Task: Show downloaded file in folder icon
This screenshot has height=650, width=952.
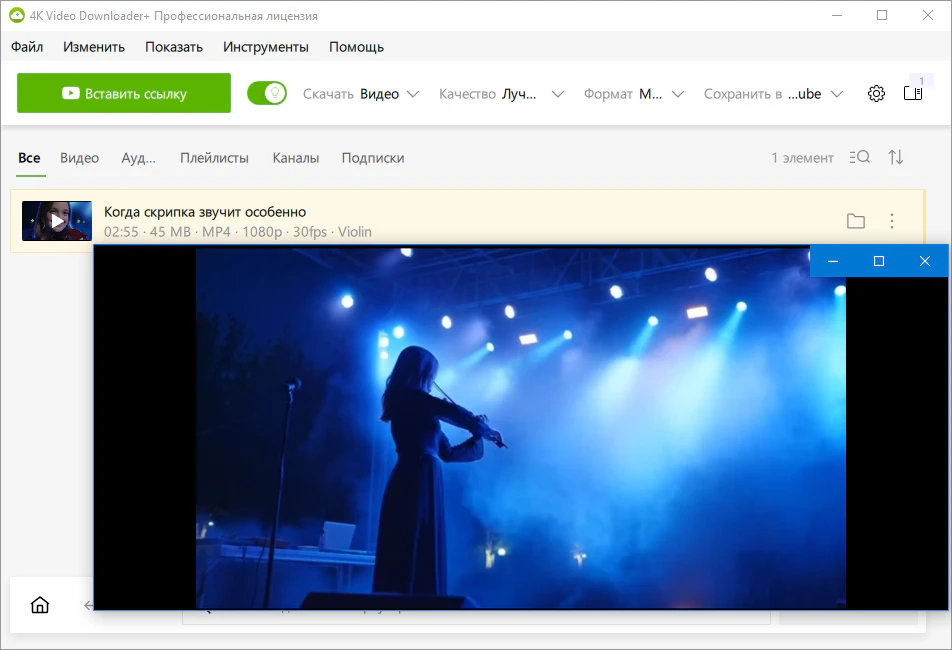Action: pyautogui.click(x=855, y=221)
